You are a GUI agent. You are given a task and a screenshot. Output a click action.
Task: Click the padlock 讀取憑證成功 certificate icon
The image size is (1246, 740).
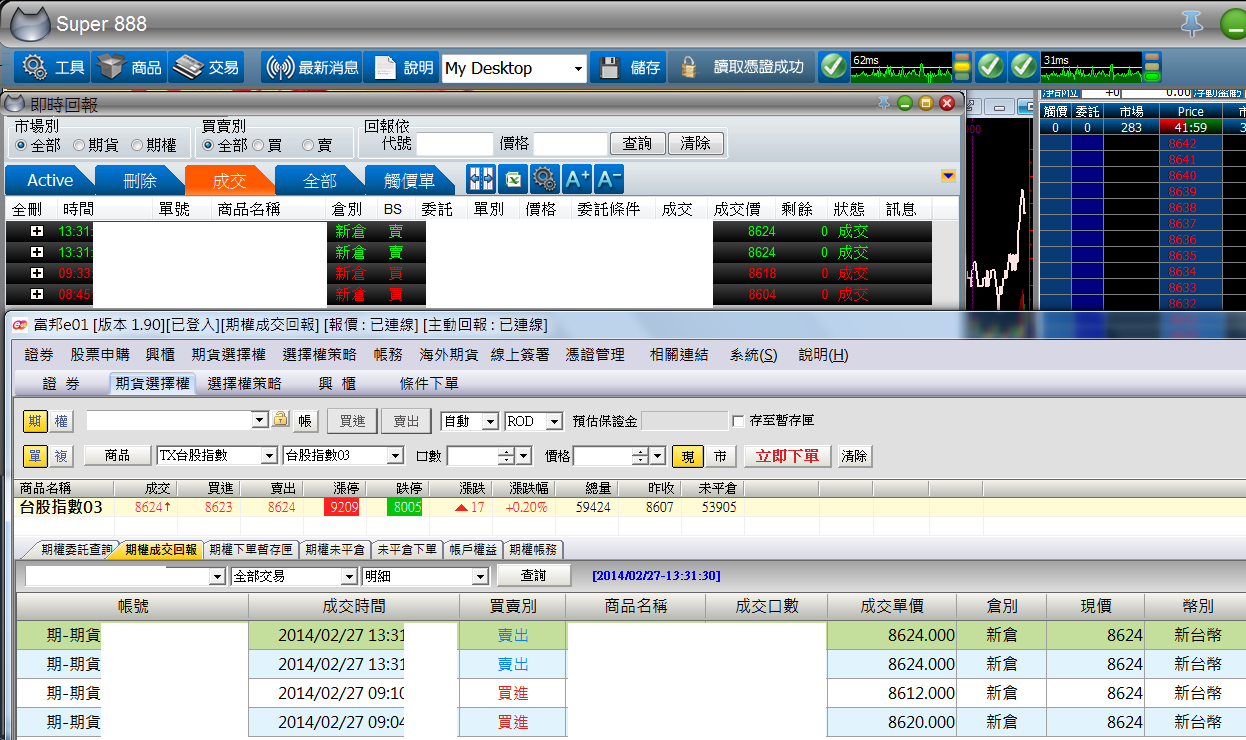click(742, 67)
